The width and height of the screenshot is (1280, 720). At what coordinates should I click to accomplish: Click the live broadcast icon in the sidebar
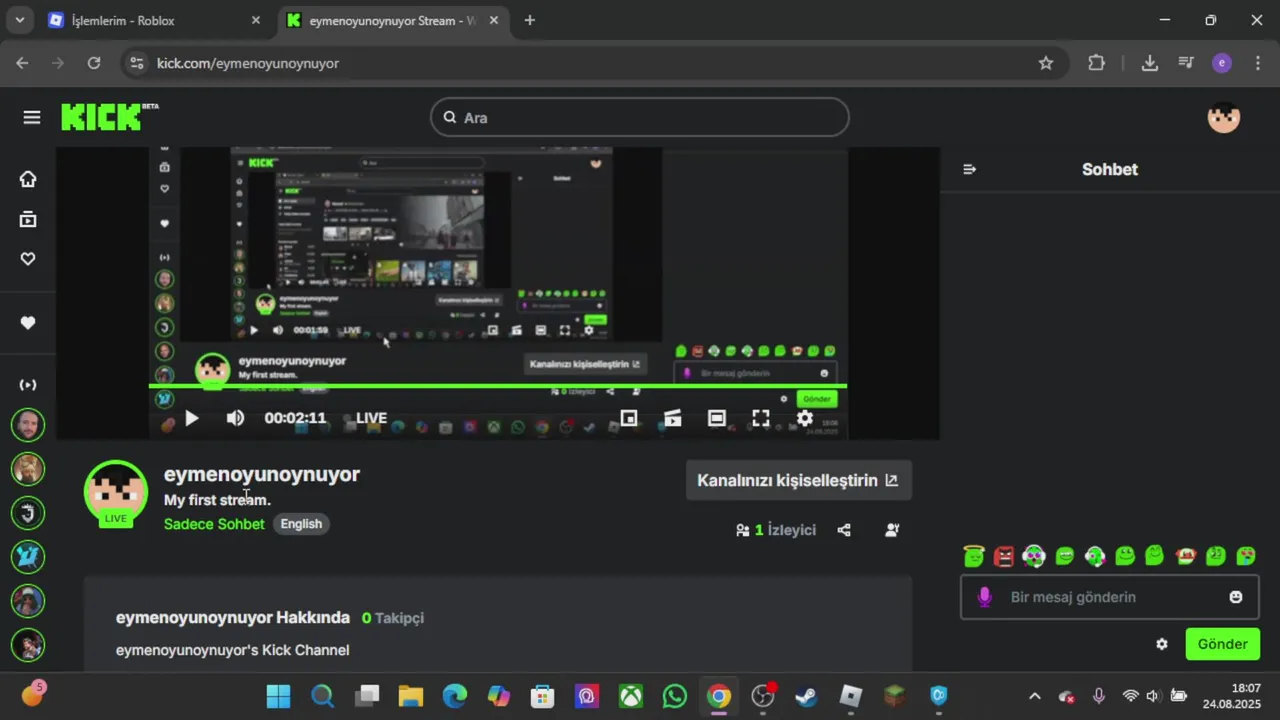[x=28, y=385]
